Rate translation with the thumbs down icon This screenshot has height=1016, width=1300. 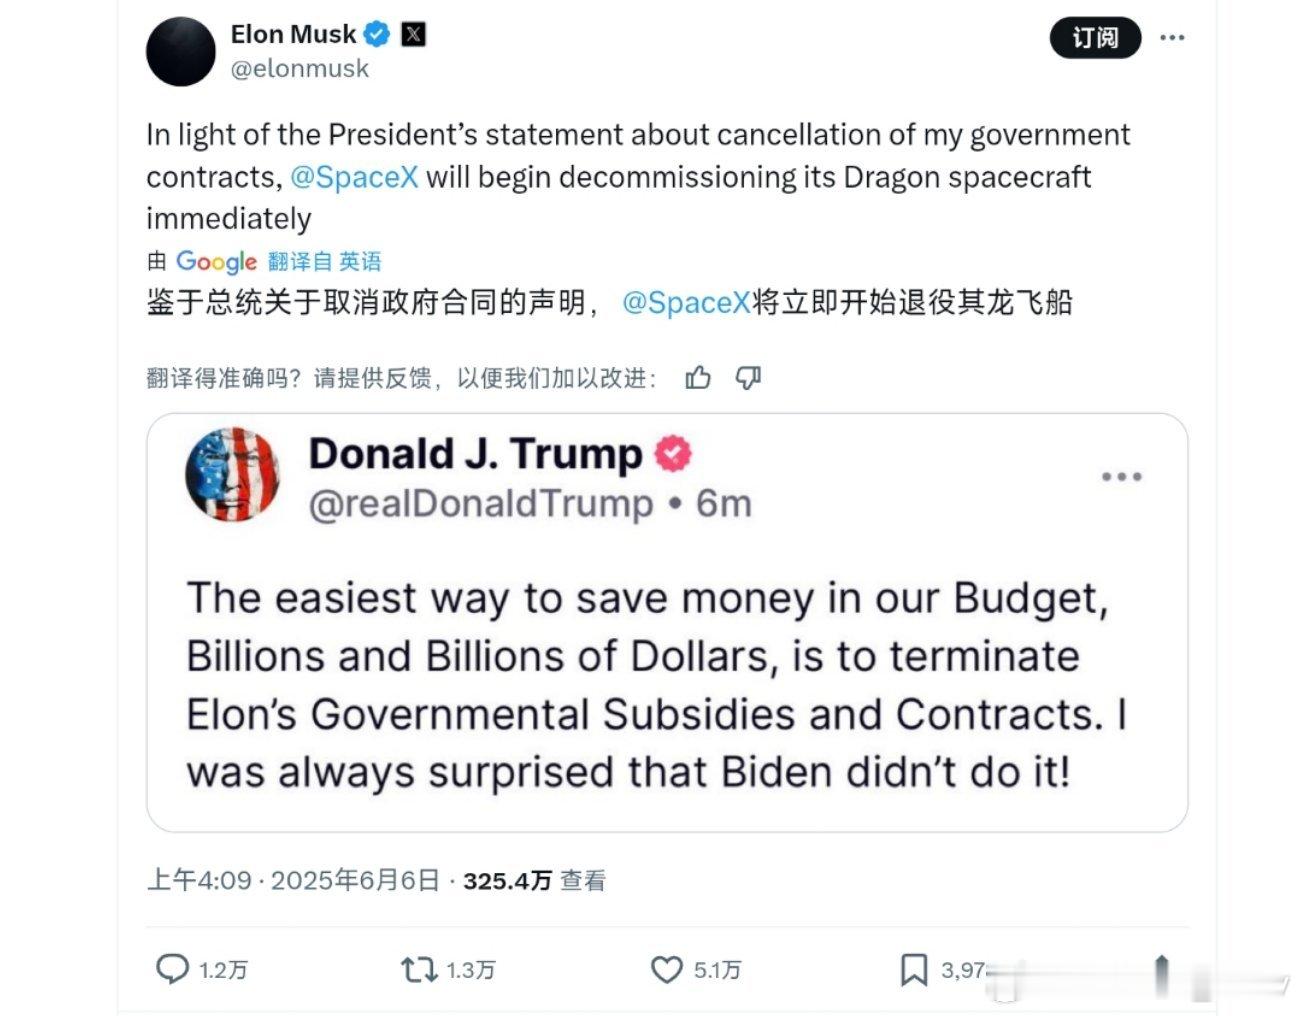748,377
